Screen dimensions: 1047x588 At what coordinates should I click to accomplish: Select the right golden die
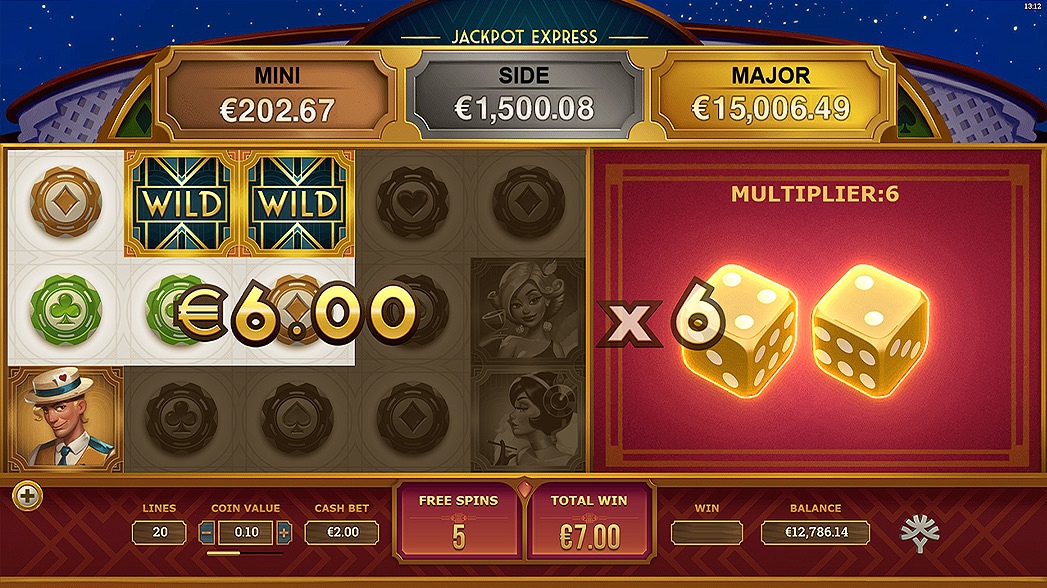[869, 330]
